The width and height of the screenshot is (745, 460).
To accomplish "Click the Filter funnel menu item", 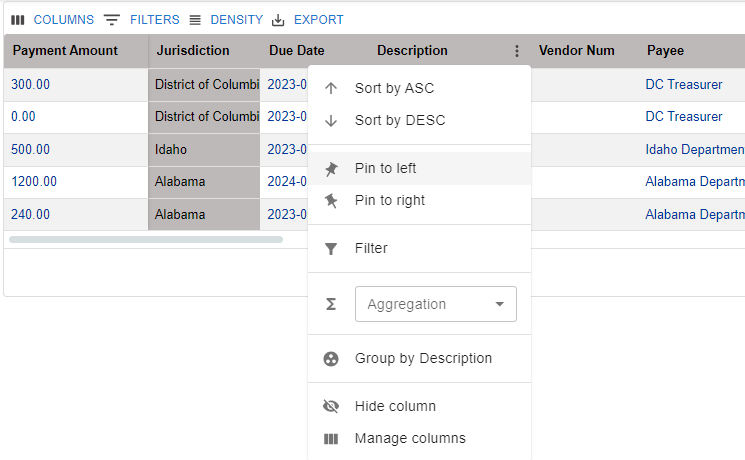I will [x=370, y=248].
